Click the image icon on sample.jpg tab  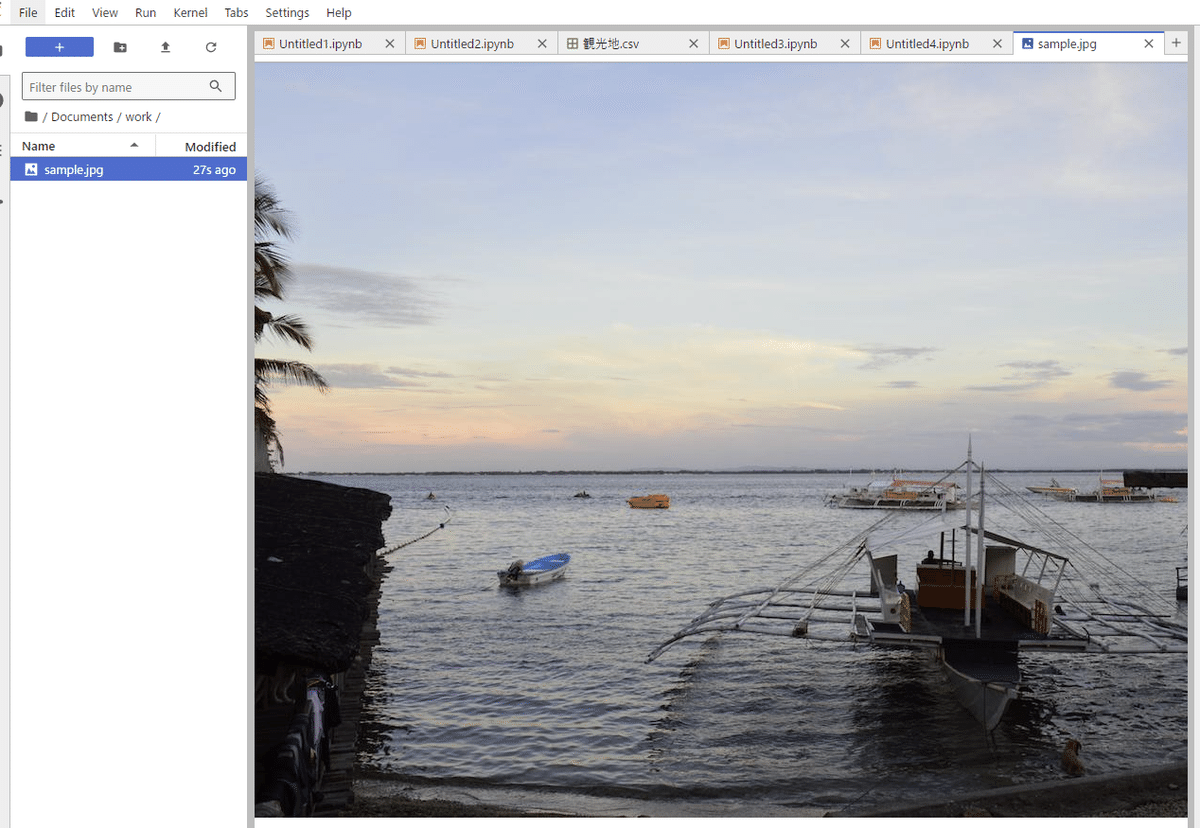[x=1027, y=44]
